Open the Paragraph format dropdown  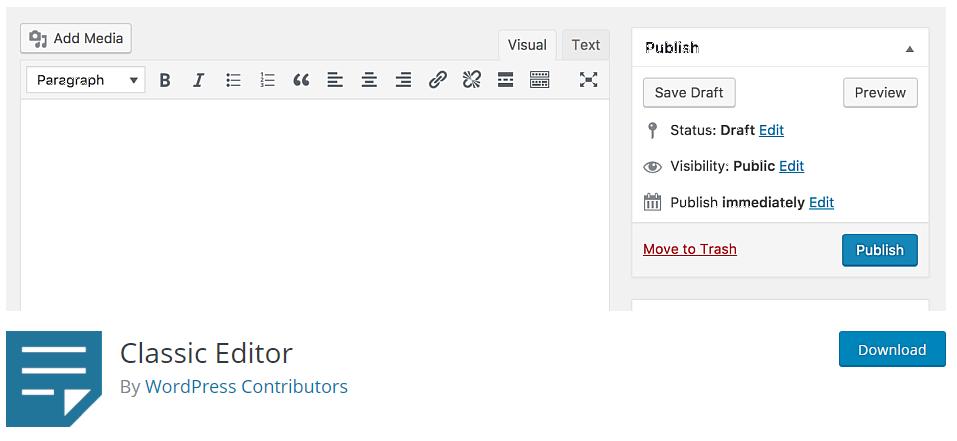coord(86,80)
